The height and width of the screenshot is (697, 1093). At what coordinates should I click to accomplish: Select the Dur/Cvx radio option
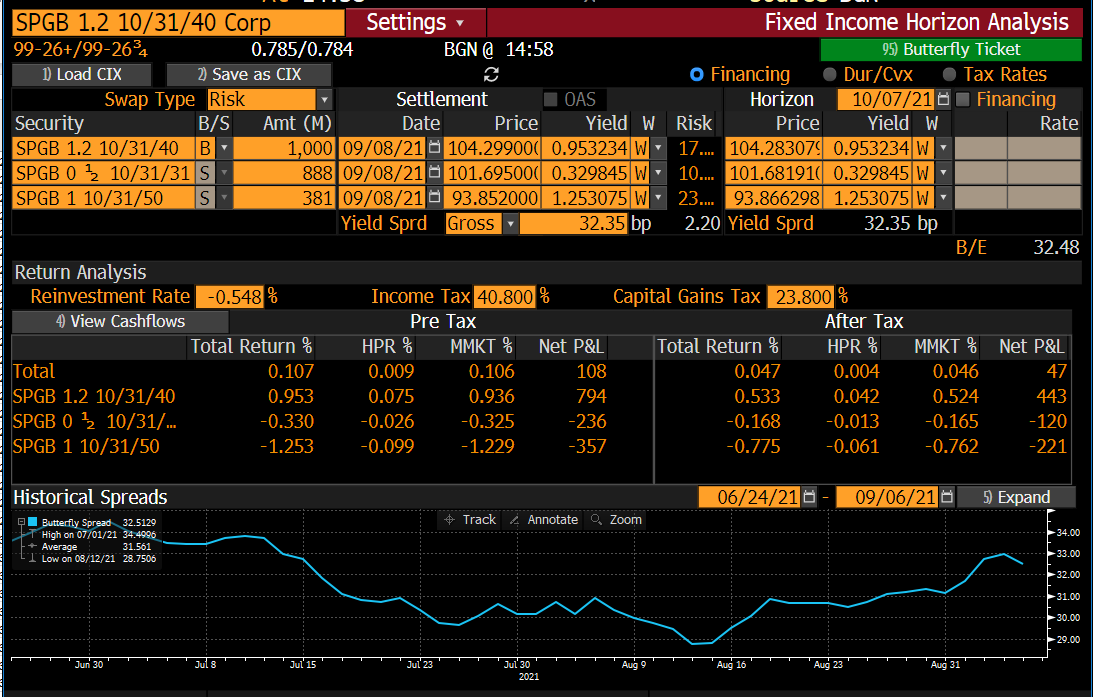click(x=830, y=75)
